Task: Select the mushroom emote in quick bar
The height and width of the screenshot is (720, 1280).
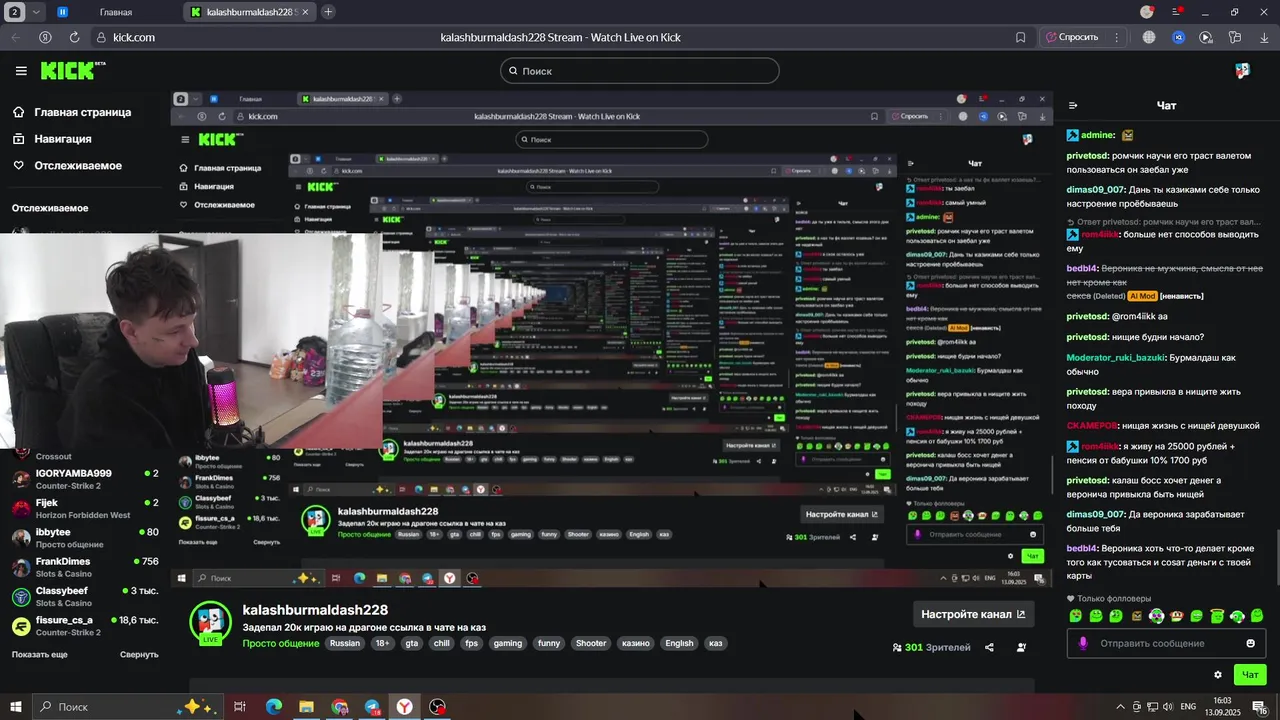Action: pyautogui.click(x=1177, y=616)
